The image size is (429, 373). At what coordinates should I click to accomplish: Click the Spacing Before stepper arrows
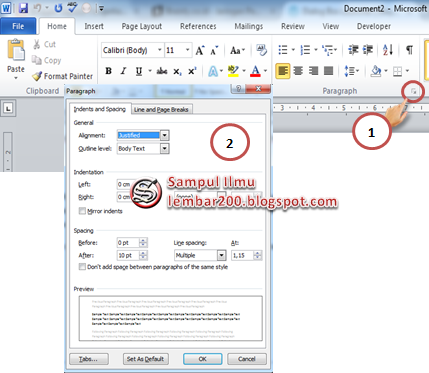tap(143, 243)
